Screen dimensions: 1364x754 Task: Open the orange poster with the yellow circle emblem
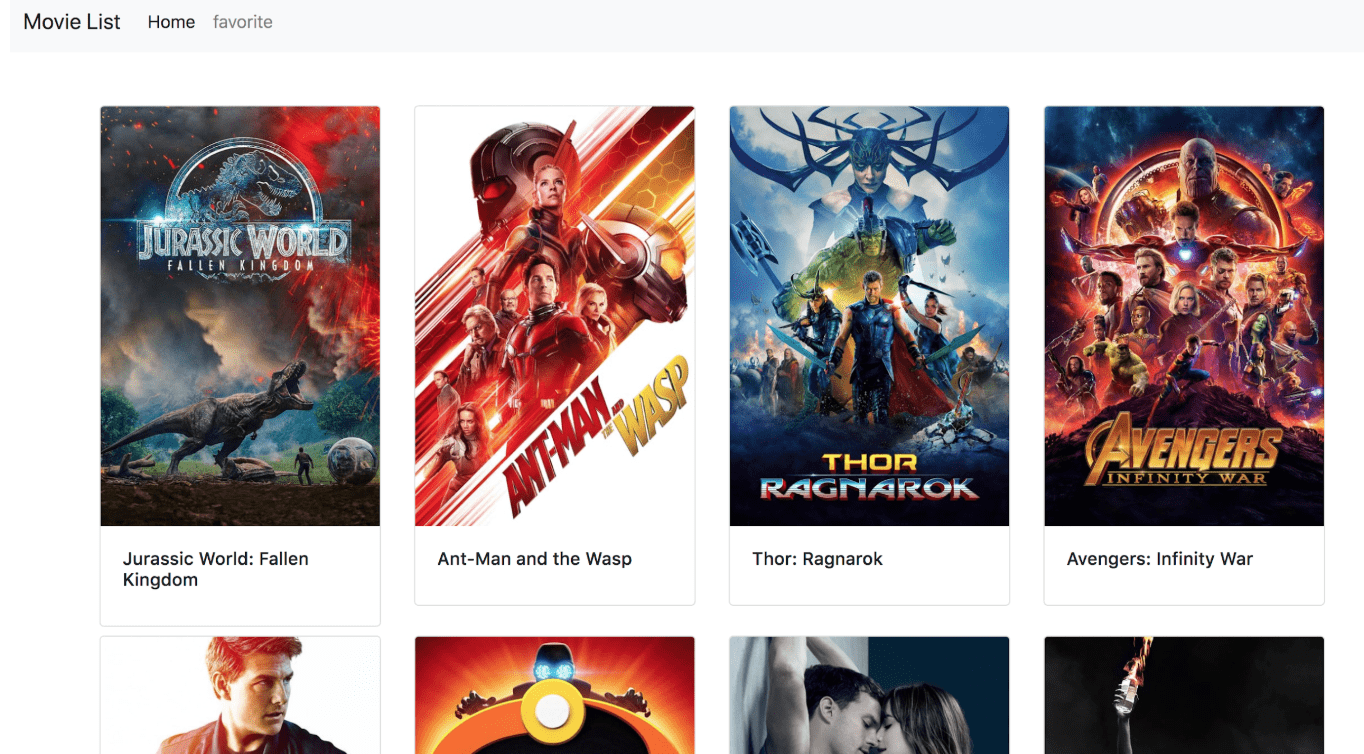(555, 696)
